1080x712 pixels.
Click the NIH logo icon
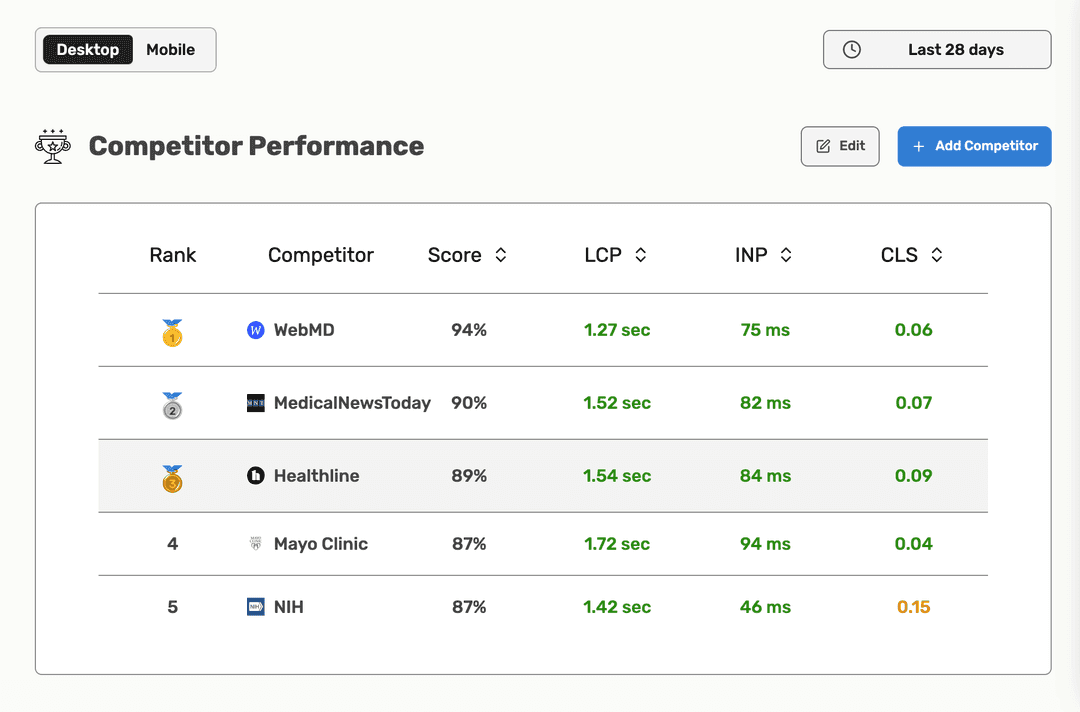click(x=256, y=606)
